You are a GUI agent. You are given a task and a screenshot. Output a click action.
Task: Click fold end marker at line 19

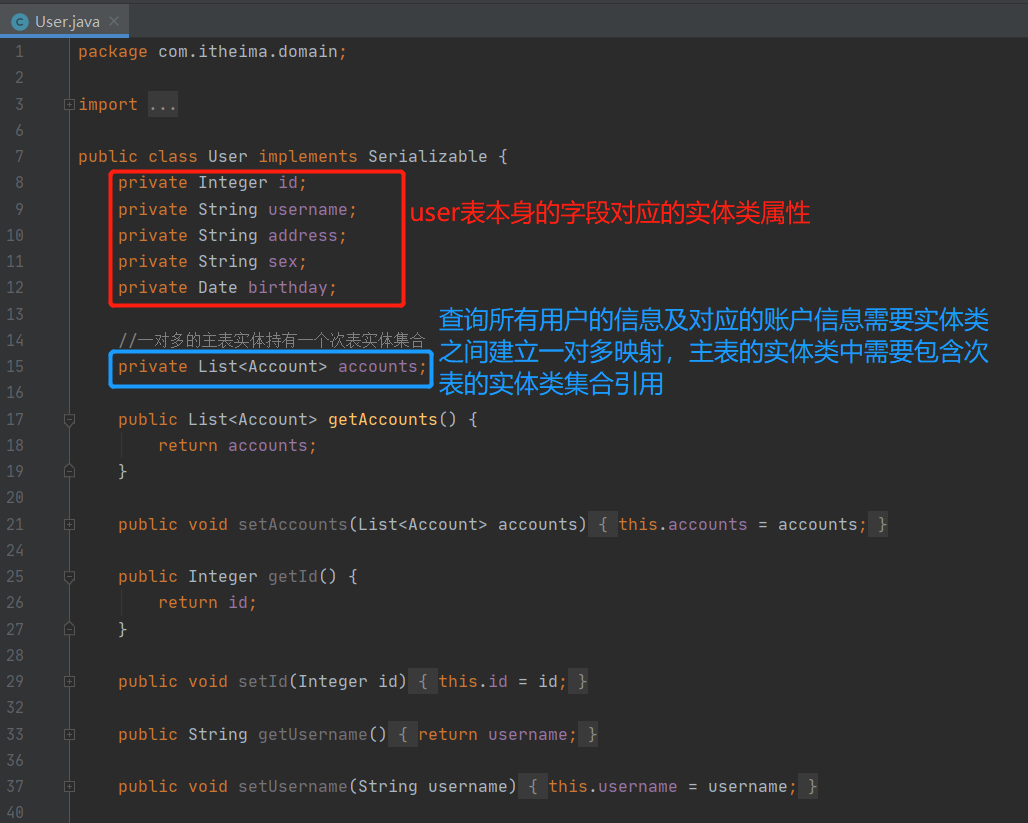tap(69, 472)
